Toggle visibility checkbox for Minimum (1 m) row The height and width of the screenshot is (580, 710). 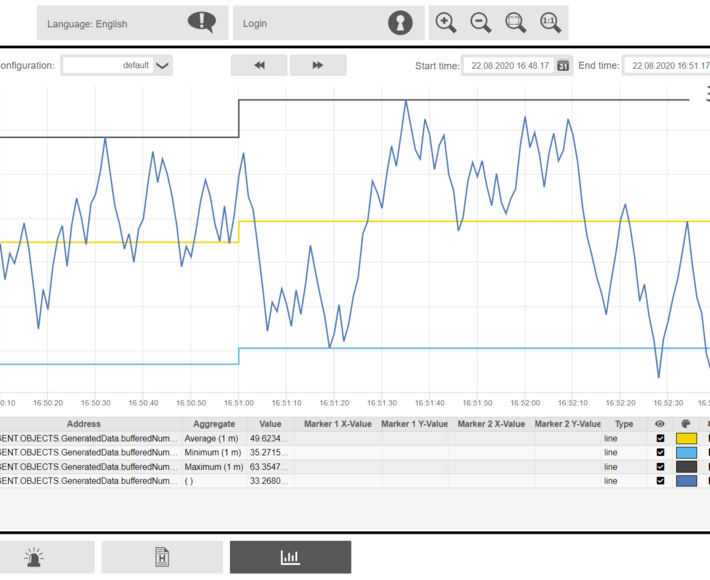pyautogui.click(x=660, y=452)
